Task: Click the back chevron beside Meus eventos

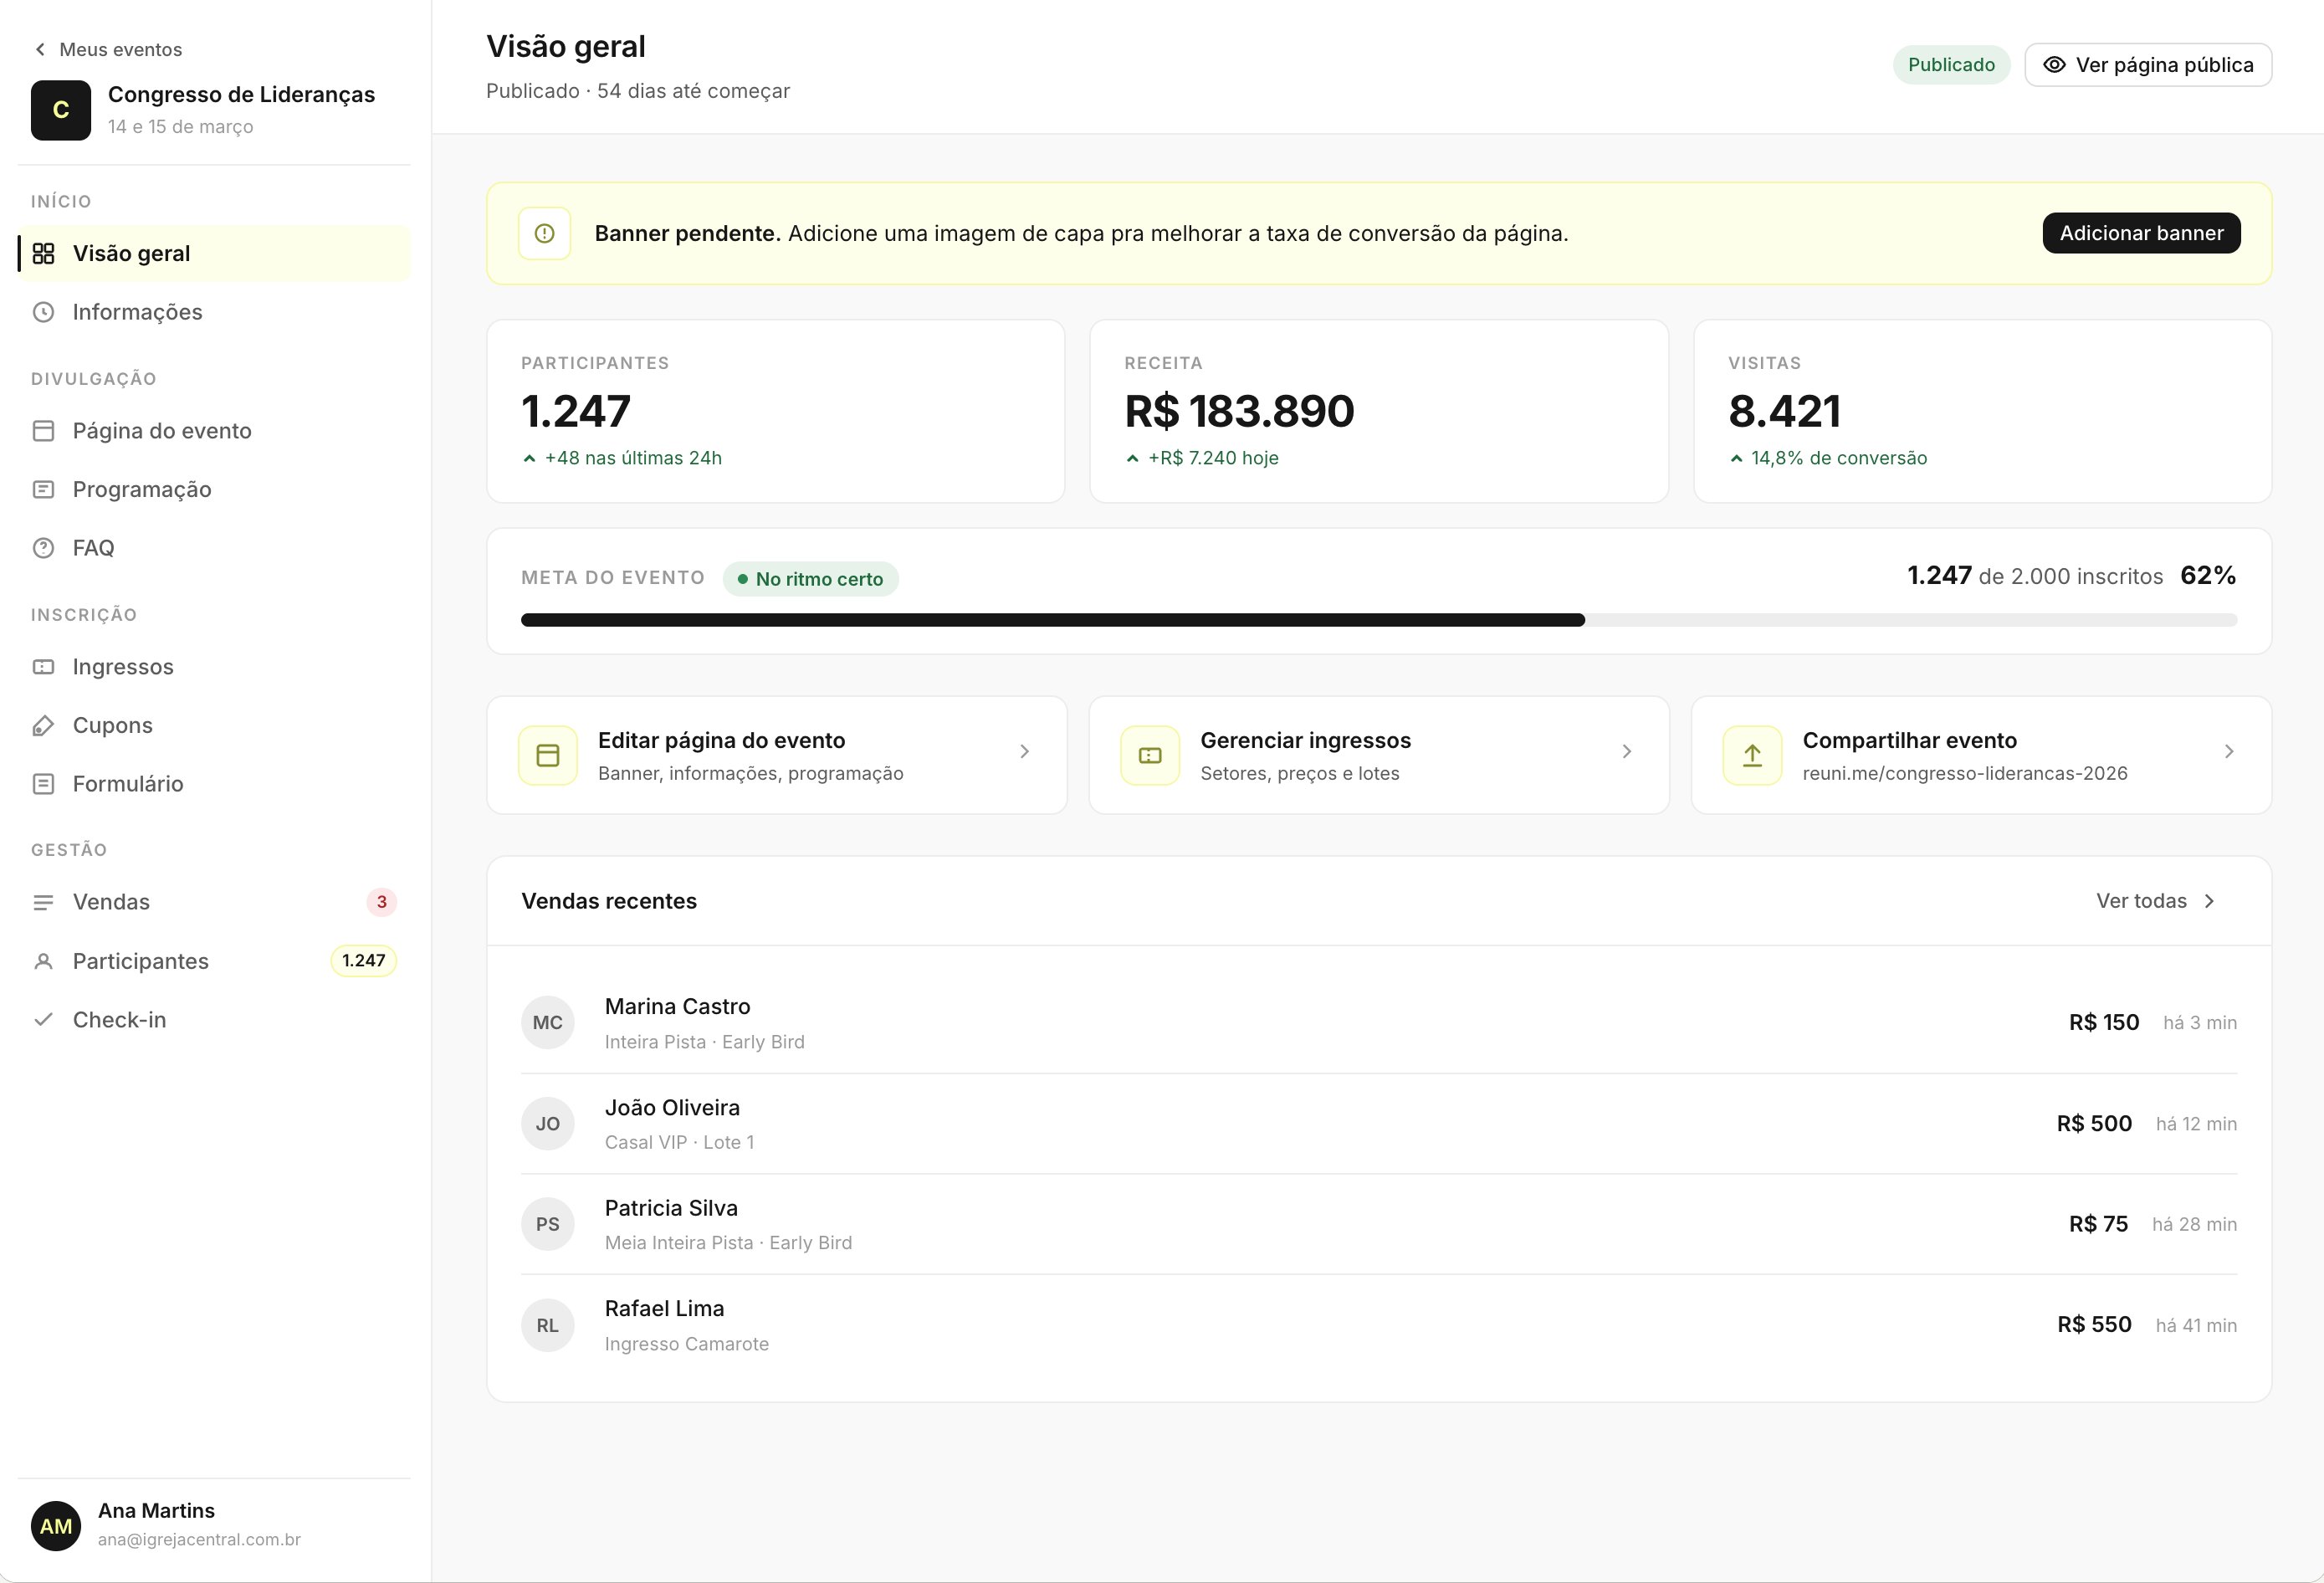Action: 40,49
